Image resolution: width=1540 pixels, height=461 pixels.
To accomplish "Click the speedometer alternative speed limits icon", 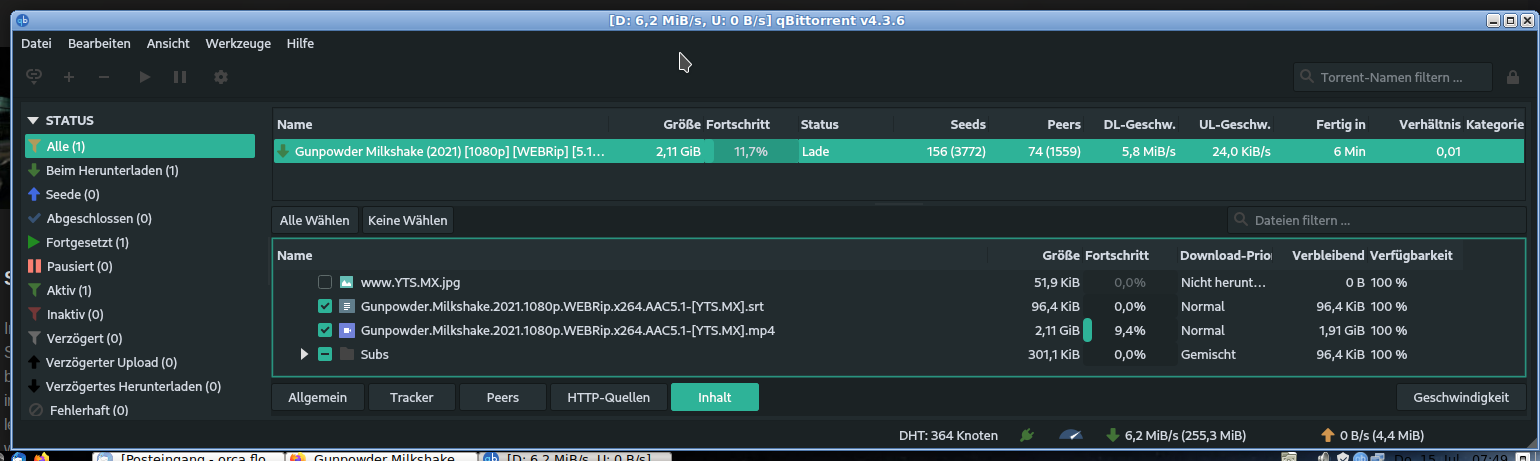I will pyautogui.click(x=1071, y=435).
